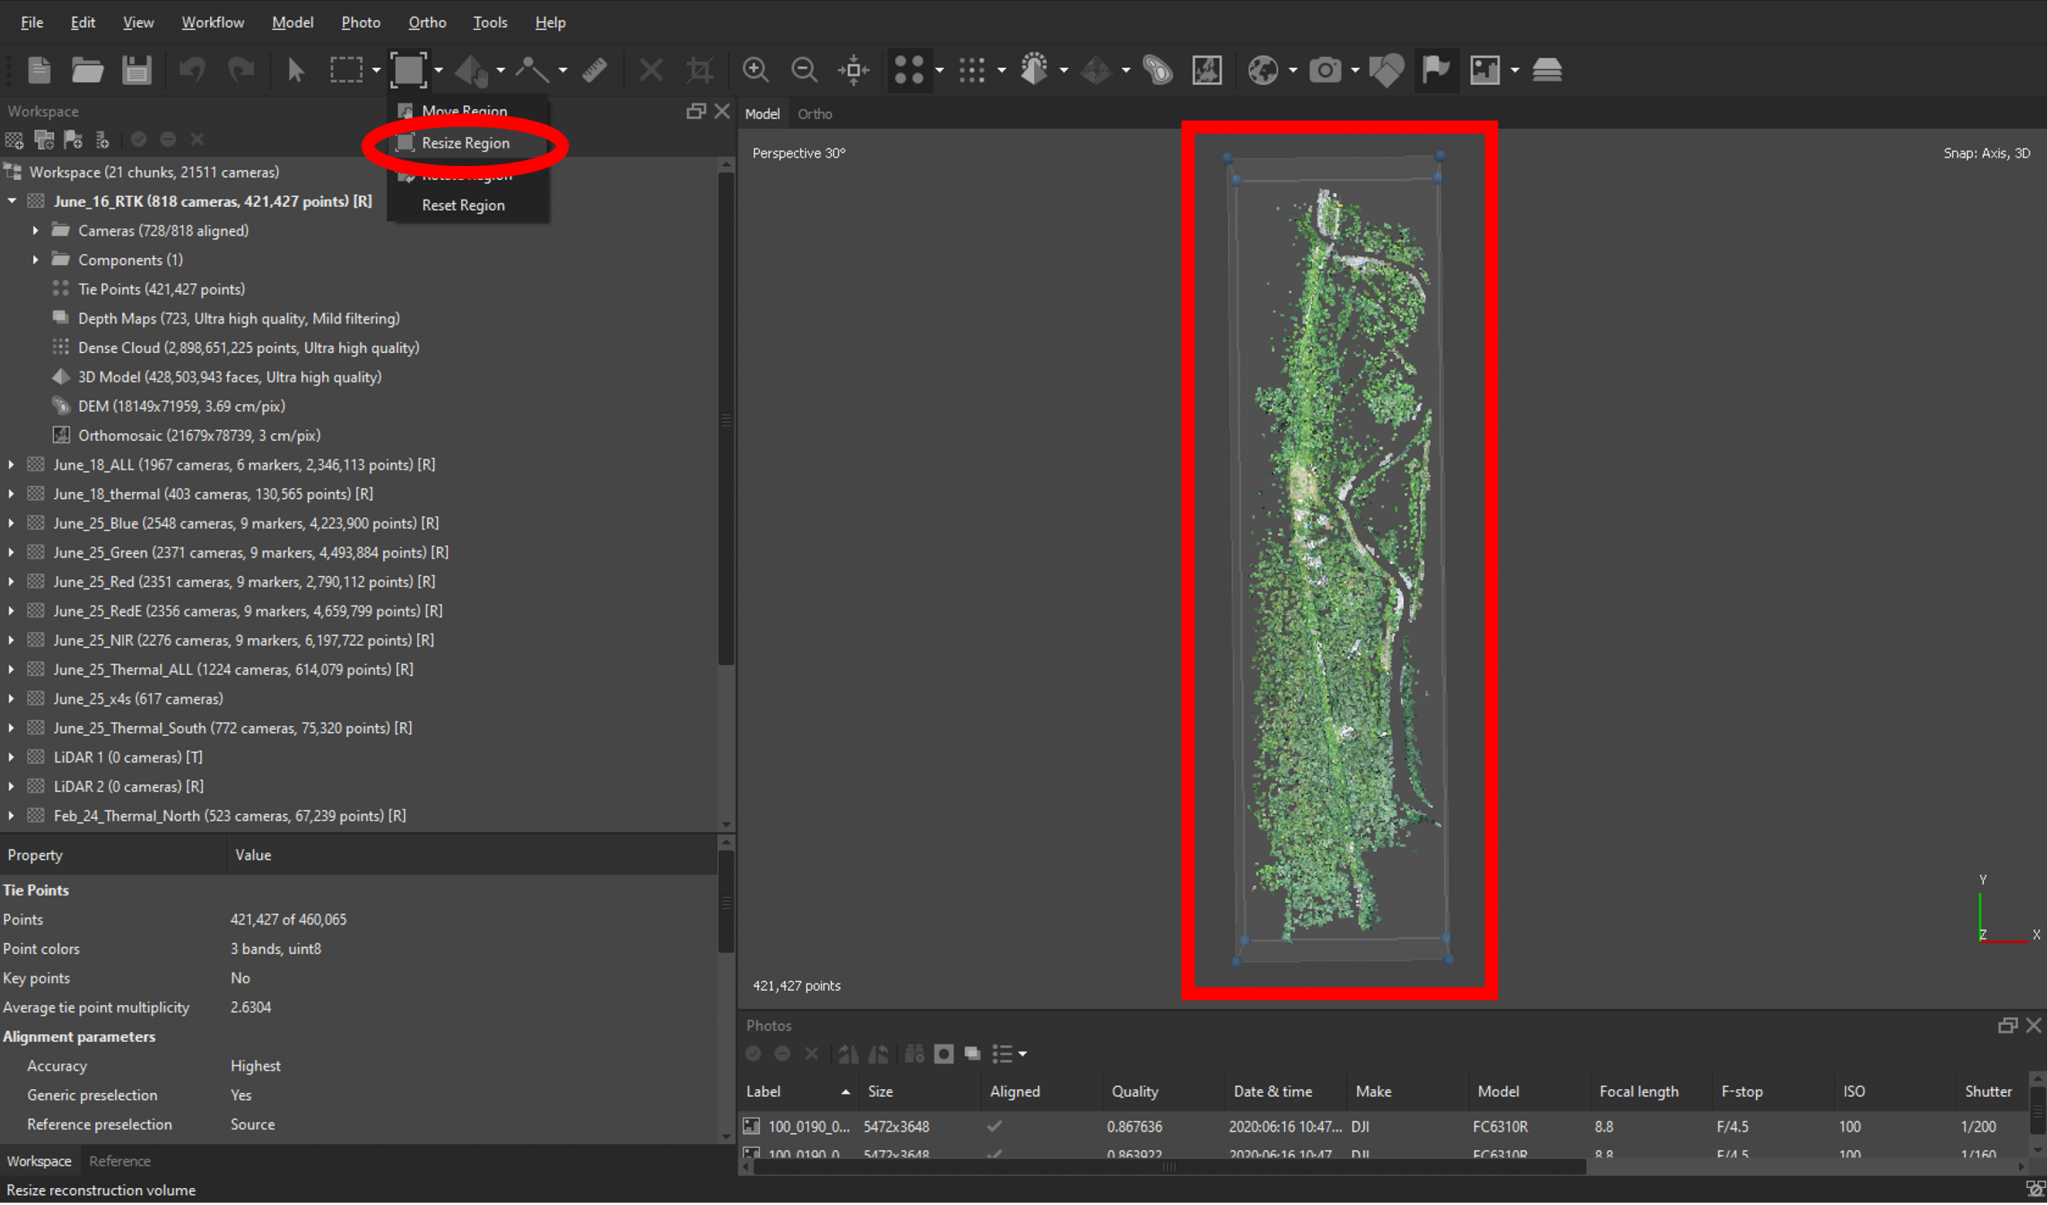The image size is (2048, 1205).
Task: Toggle the rectangle selection tool
Action: 348,70
